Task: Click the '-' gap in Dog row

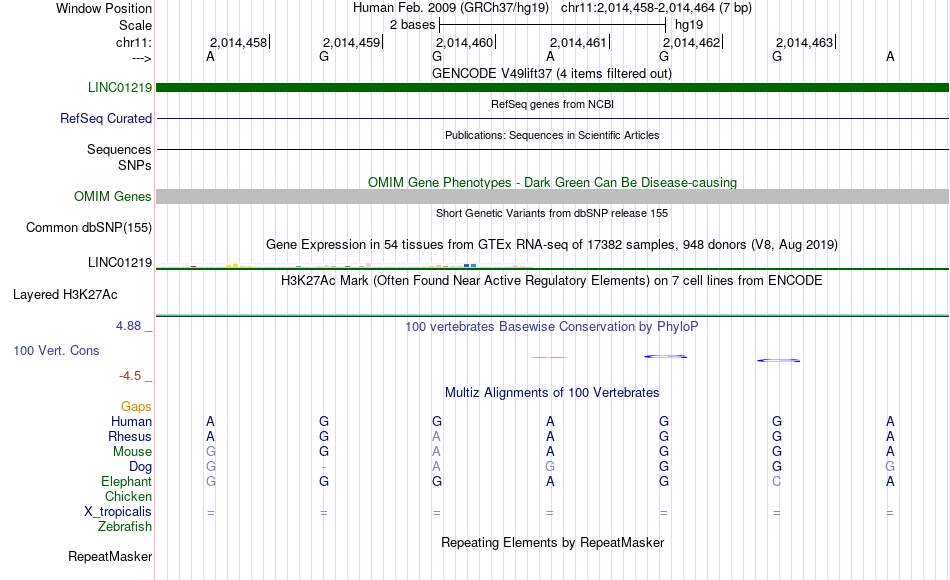Action: coord(324,467)
